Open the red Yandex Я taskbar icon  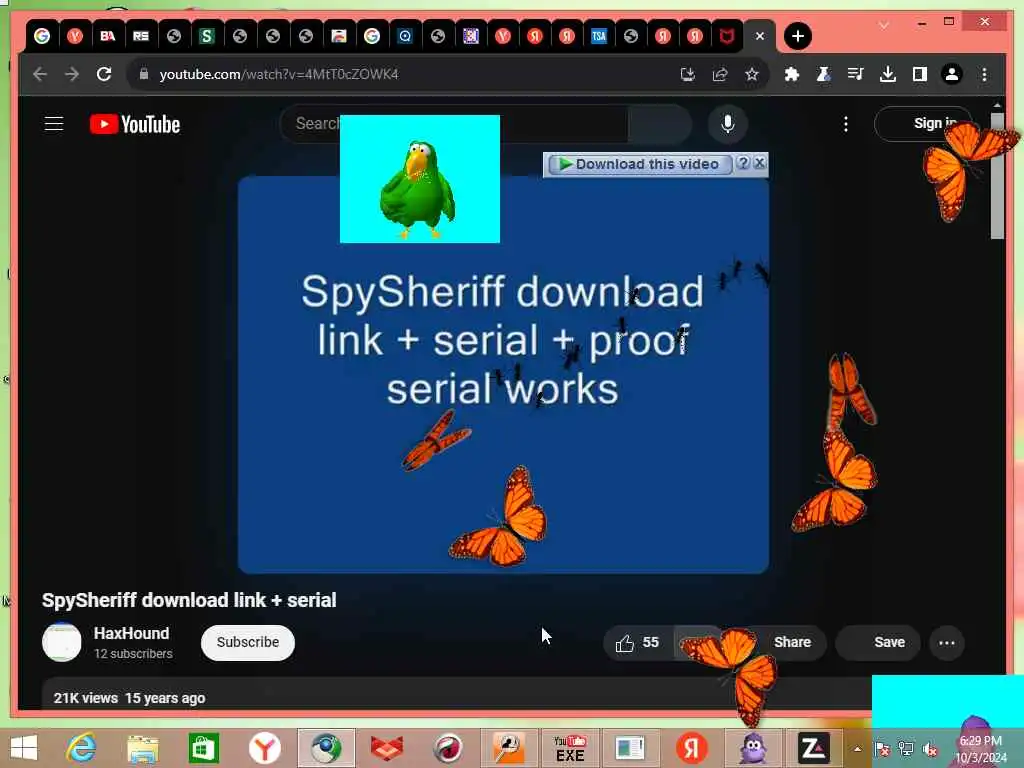[692, 748]
